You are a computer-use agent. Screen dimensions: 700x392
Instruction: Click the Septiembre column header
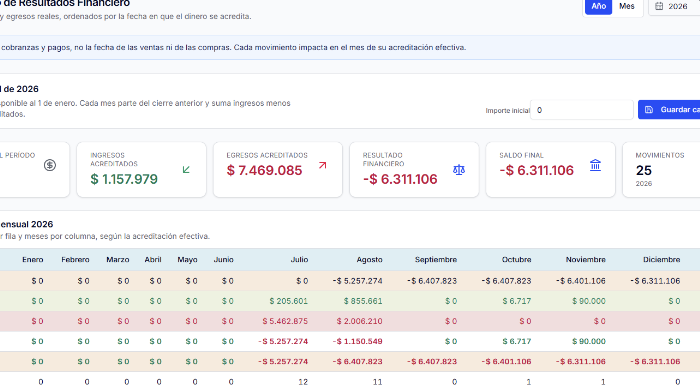(x=436, y=259)
